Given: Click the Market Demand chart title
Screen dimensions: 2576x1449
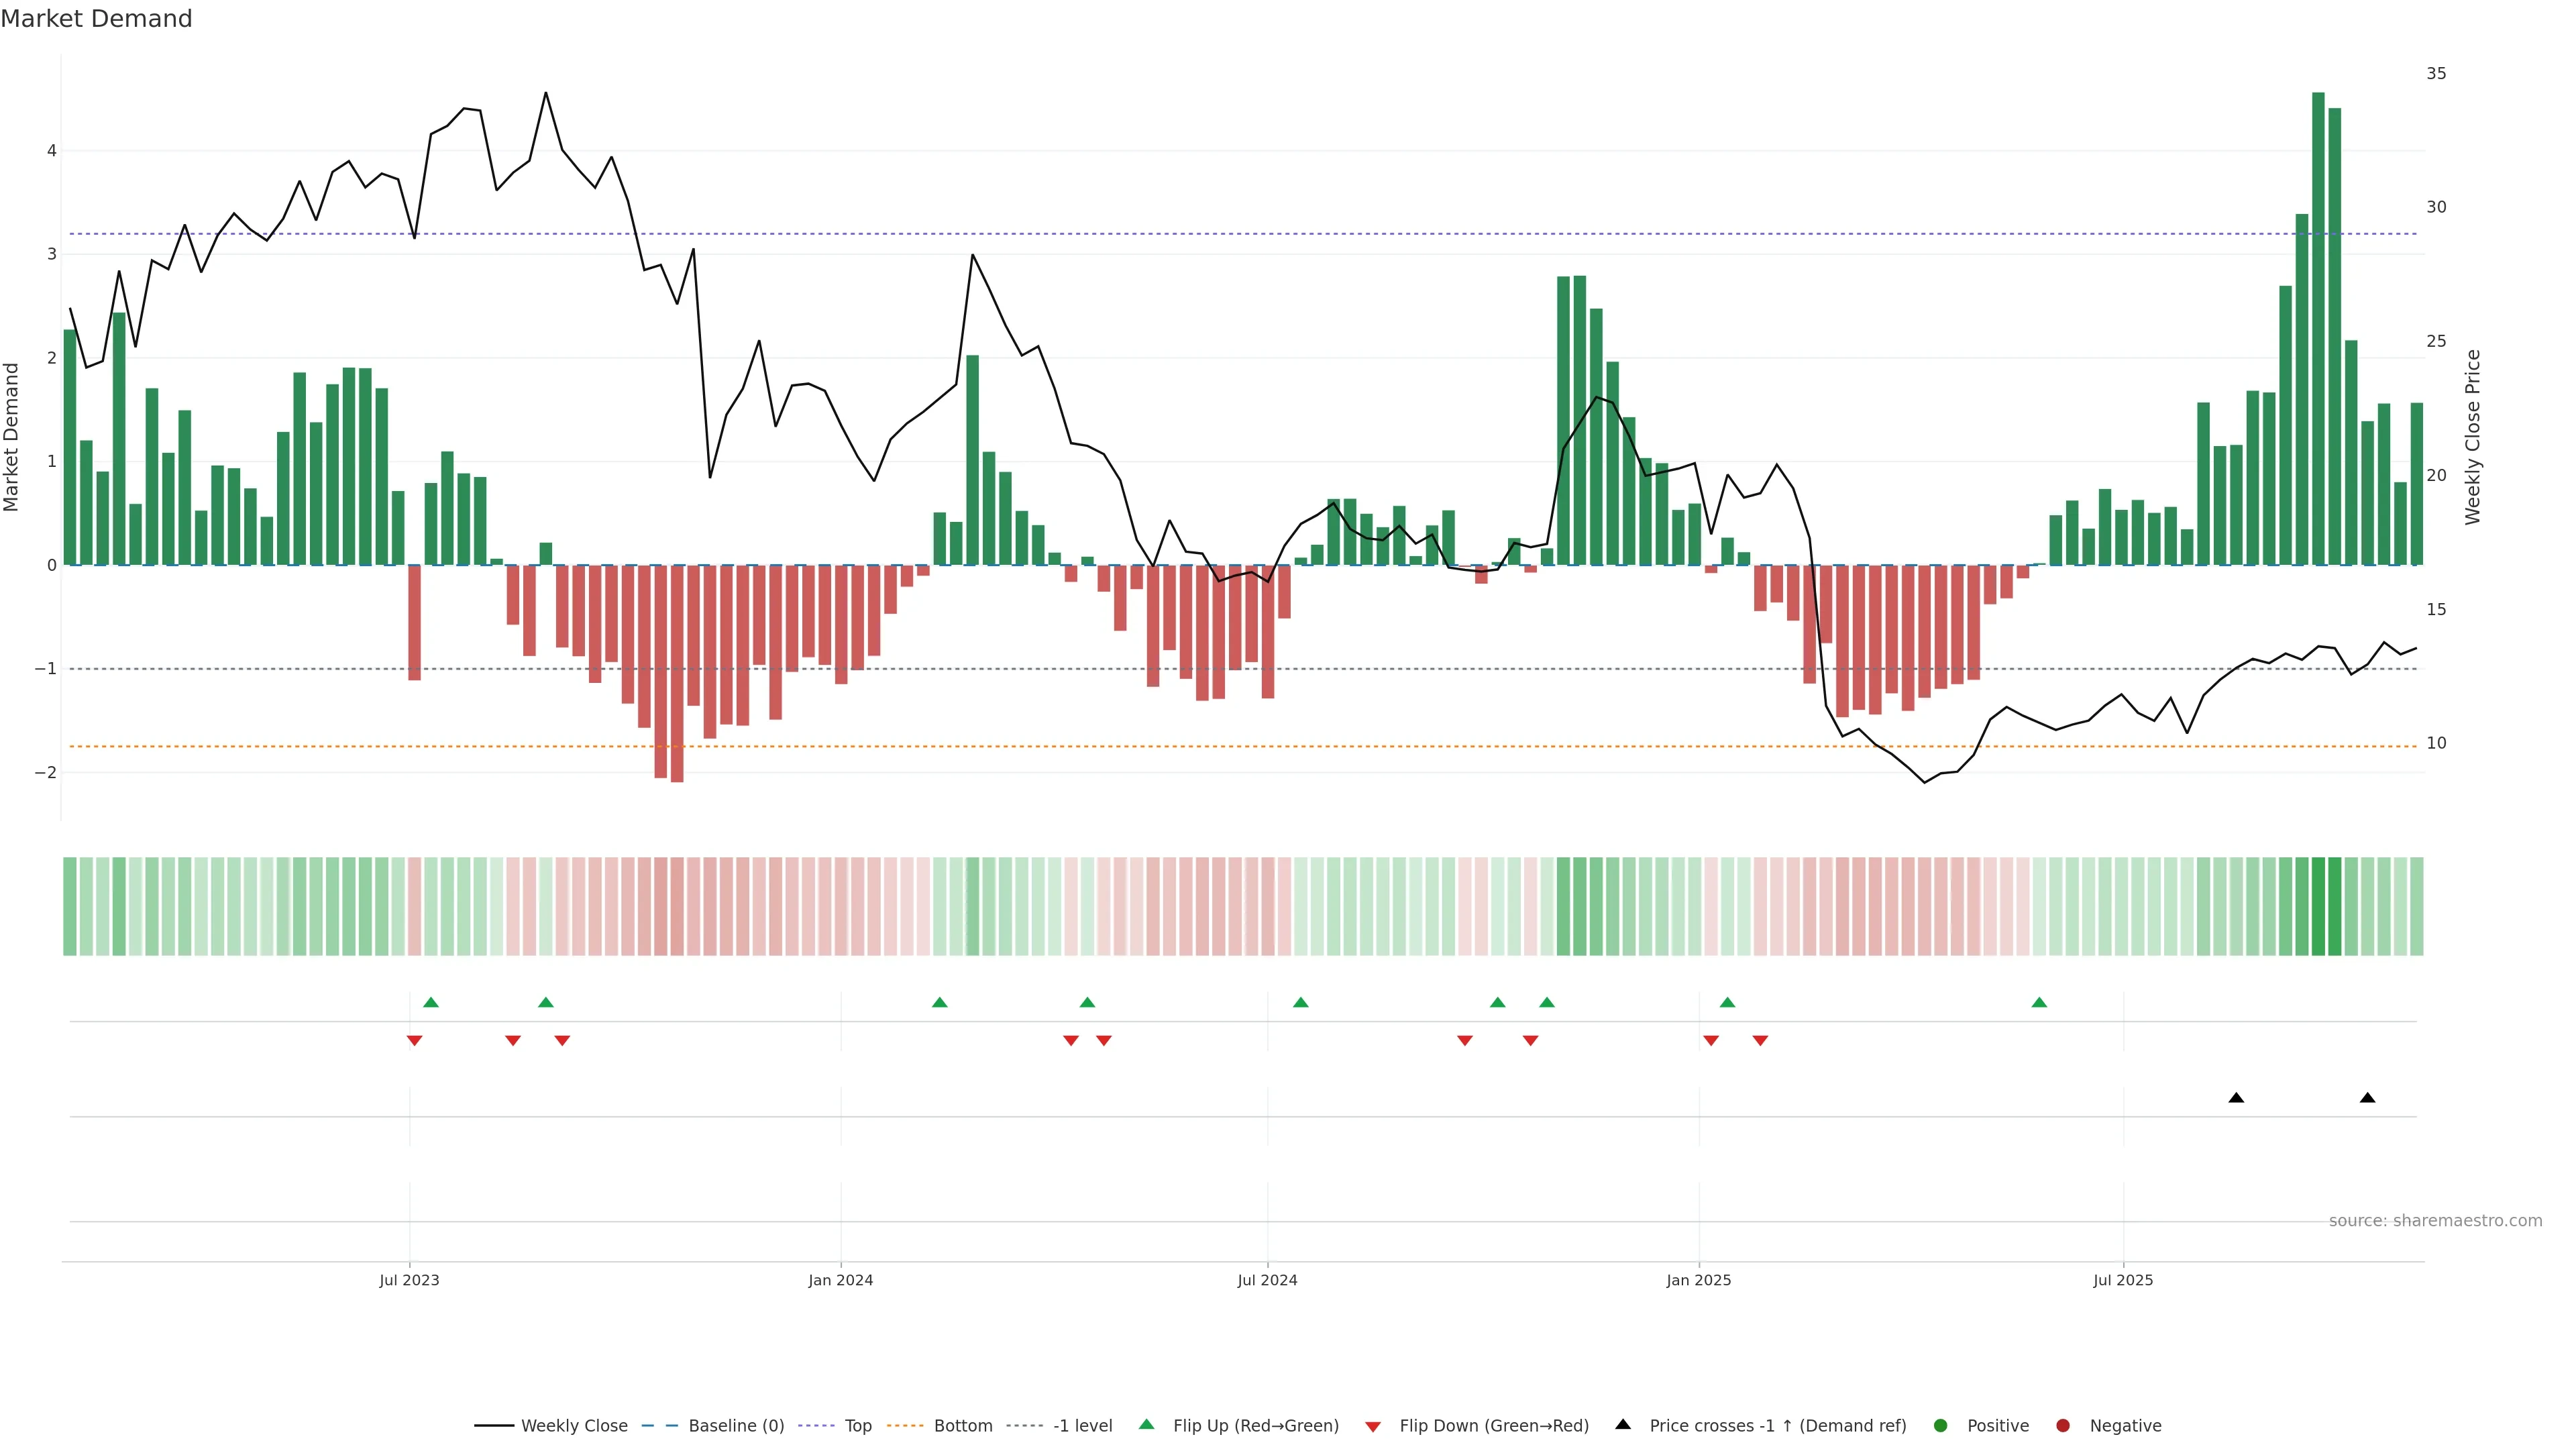Looking at the screenshot, I should point(96,19).
